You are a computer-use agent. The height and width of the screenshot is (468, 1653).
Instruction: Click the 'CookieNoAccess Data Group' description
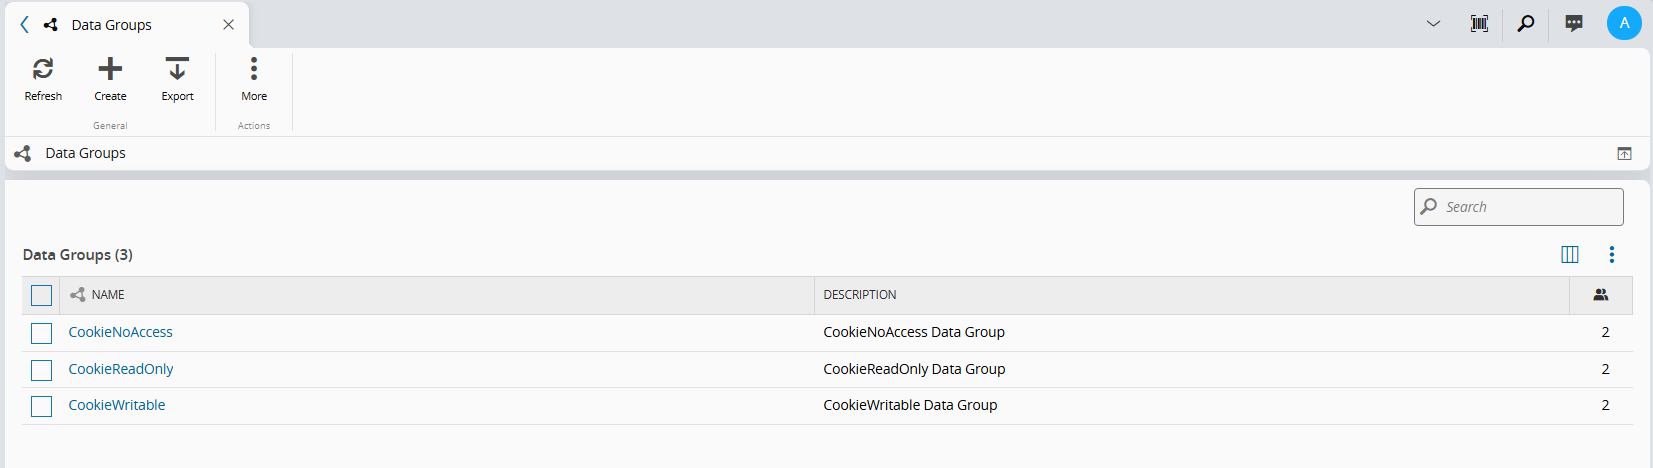[x=914, y=332]
